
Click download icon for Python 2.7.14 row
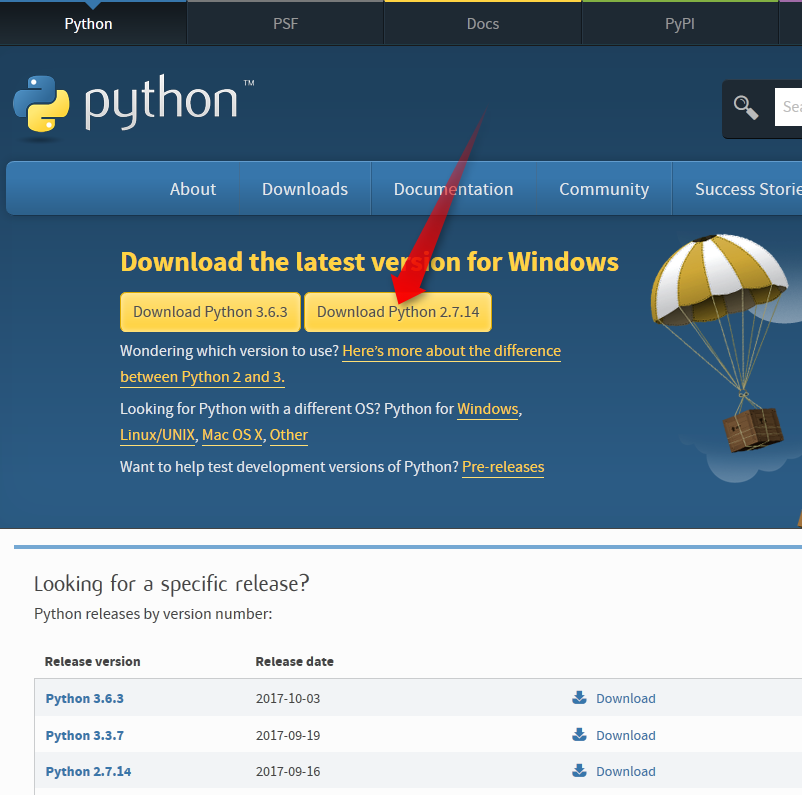click(x=579, y=771)
